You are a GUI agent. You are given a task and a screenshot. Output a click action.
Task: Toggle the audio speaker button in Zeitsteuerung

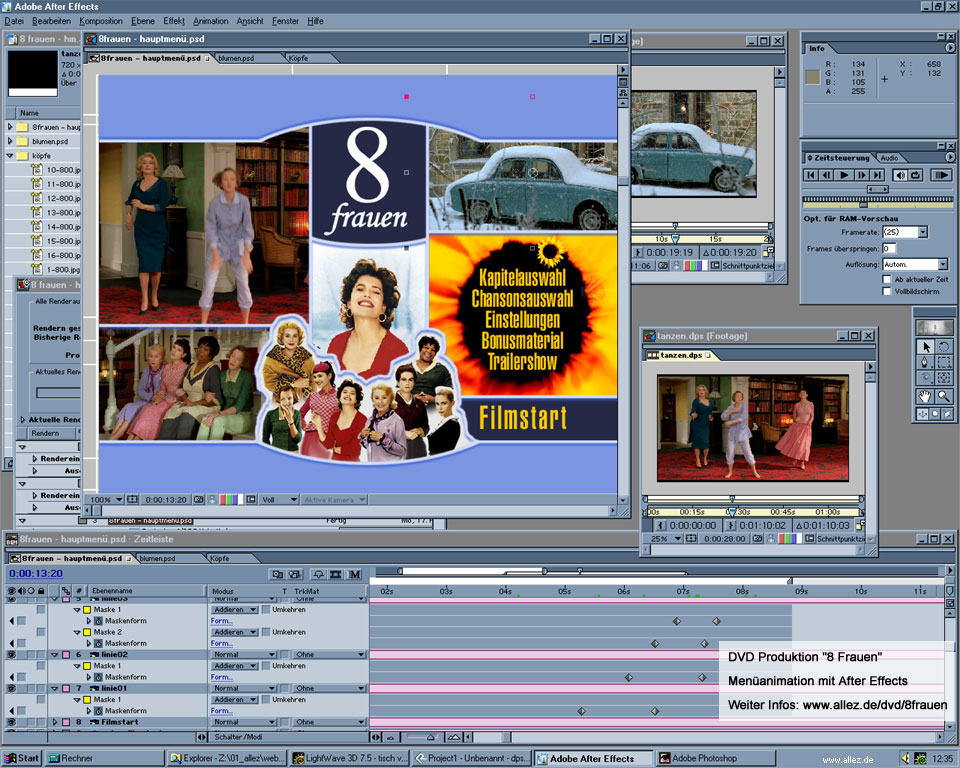point(900,175)
